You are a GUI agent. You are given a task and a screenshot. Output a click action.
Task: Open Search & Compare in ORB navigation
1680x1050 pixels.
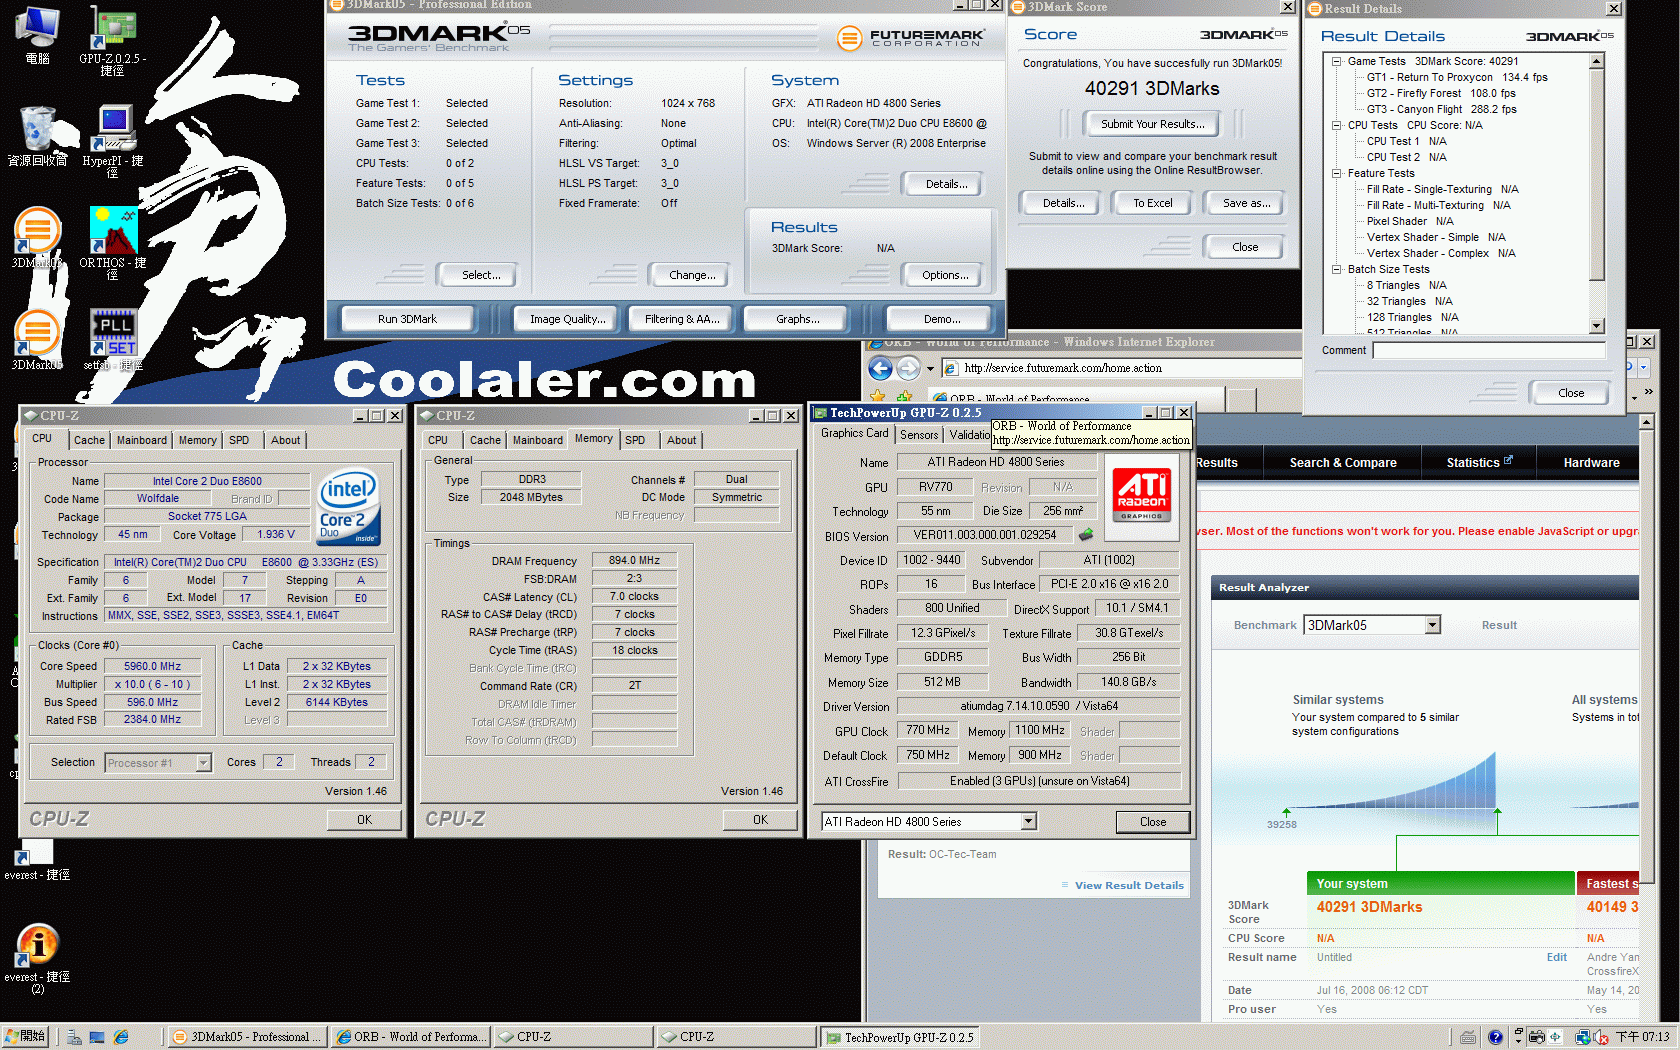1343,463
